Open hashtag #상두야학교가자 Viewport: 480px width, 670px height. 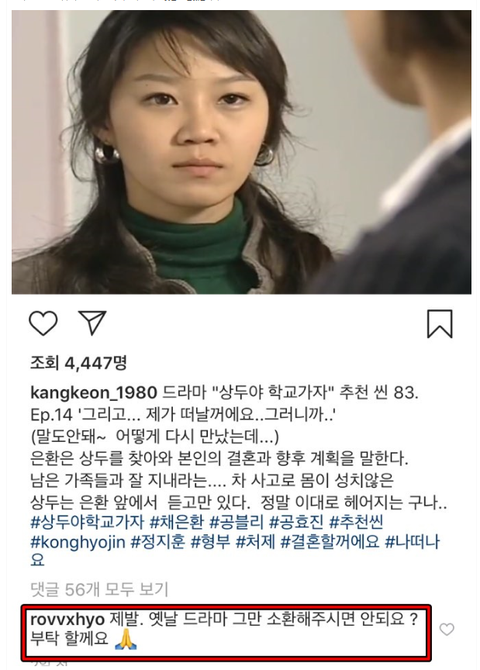click(x=88, y=522)
